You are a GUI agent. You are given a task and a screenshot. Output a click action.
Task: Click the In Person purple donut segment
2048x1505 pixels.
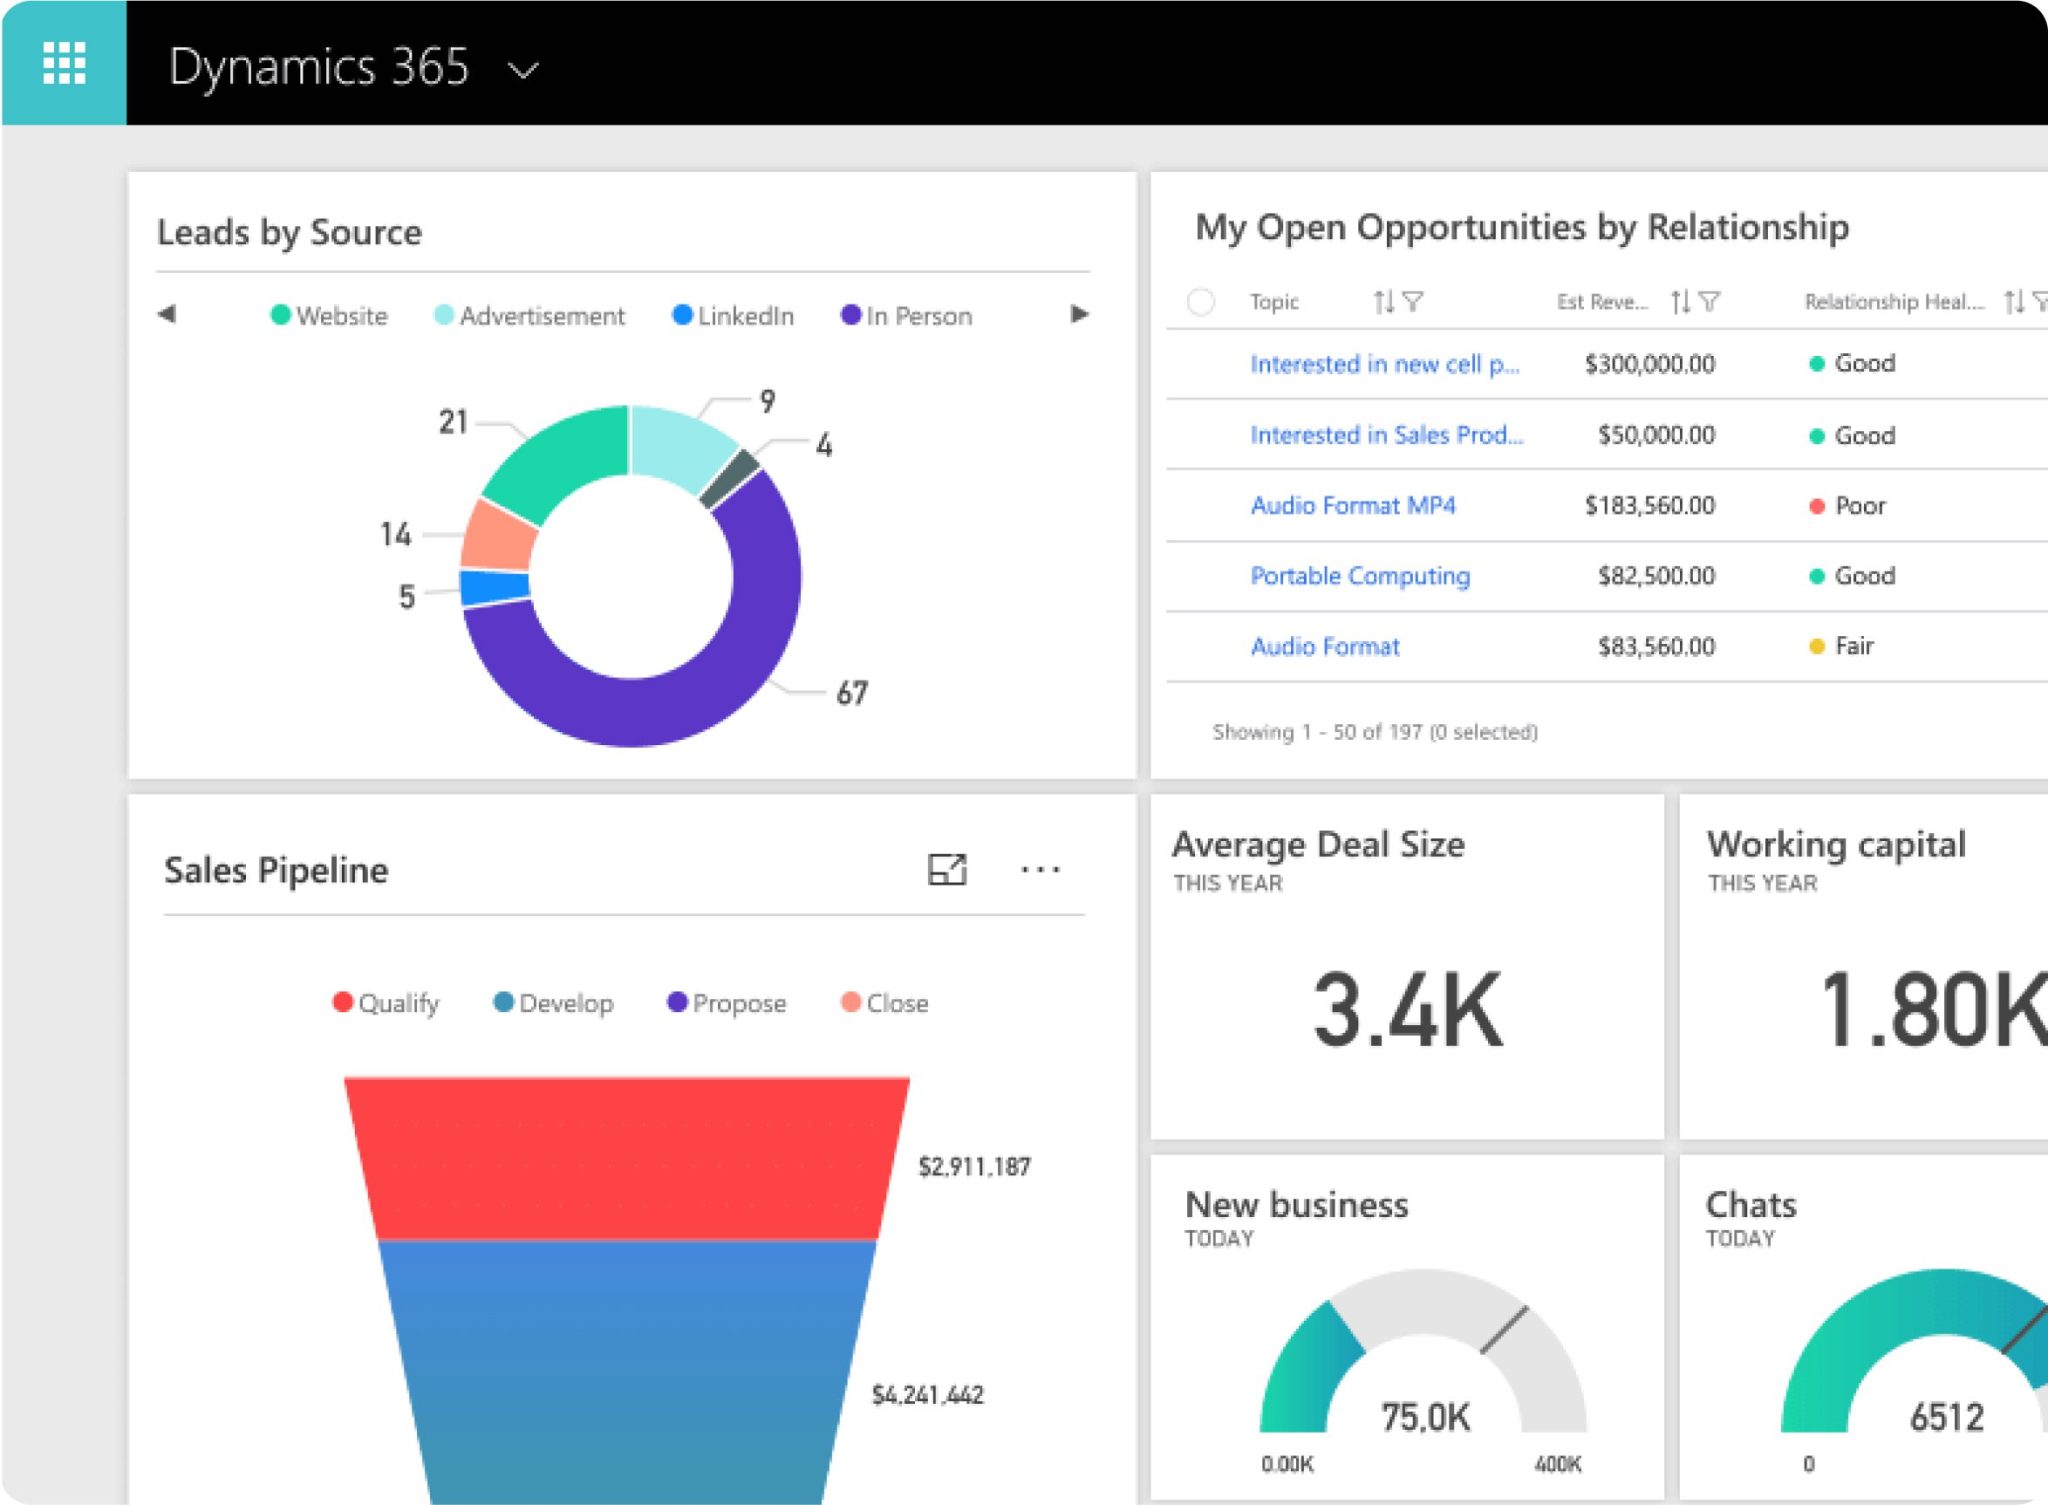pos(640,708)
